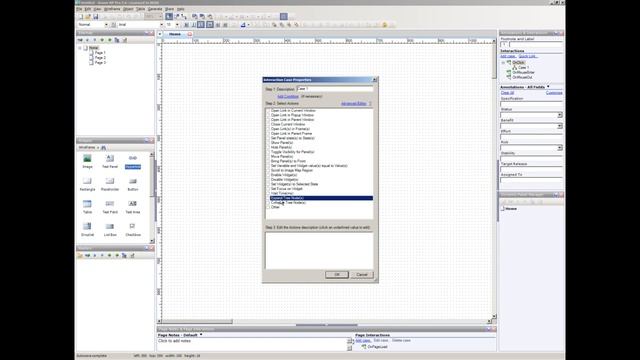640x360 pixels.
Task: Select Page 2 in the Sitemap tree
Action: point(100,58)
